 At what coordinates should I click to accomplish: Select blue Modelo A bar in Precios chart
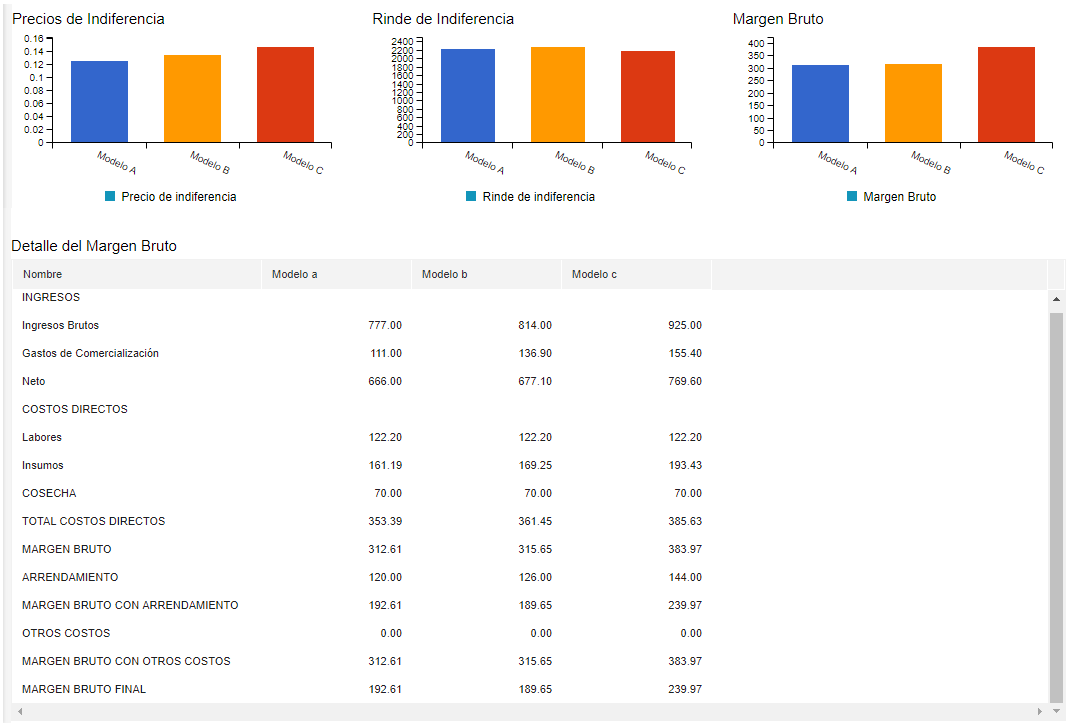pyautogui.click(x=99, y=101)
